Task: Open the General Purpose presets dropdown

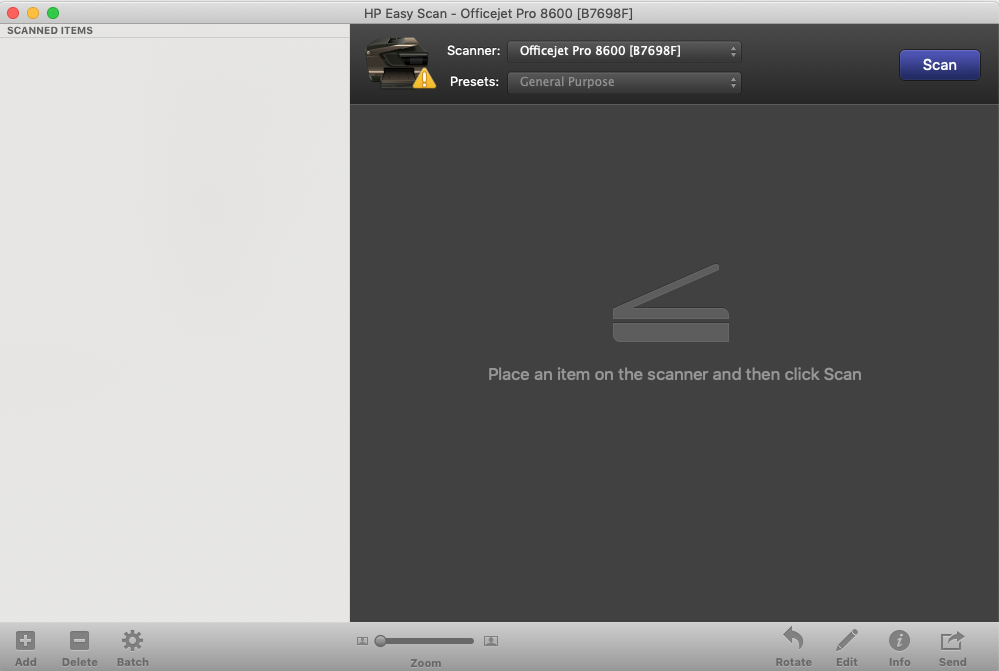Action: (624, 82)
